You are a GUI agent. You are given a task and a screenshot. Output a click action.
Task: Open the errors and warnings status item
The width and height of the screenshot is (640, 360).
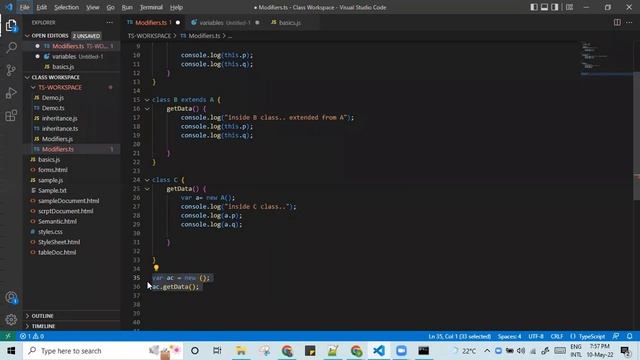(32, 336)
